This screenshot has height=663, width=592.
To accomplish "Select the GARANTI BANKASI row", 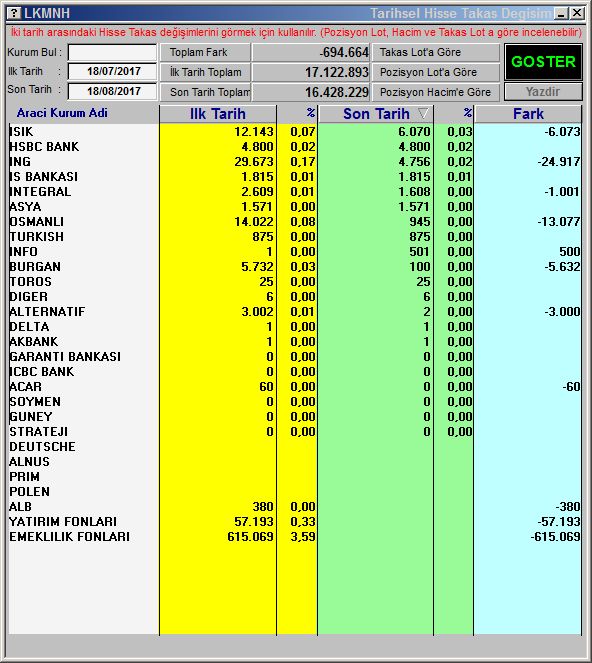I will (x=295, y=356).
